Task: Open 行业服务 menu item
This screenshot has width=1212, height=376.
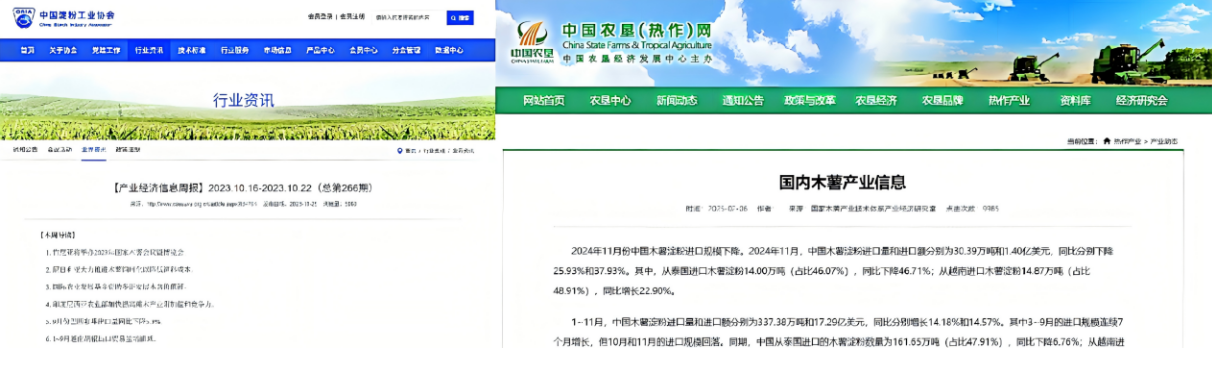Action: (x=235, y=50)
